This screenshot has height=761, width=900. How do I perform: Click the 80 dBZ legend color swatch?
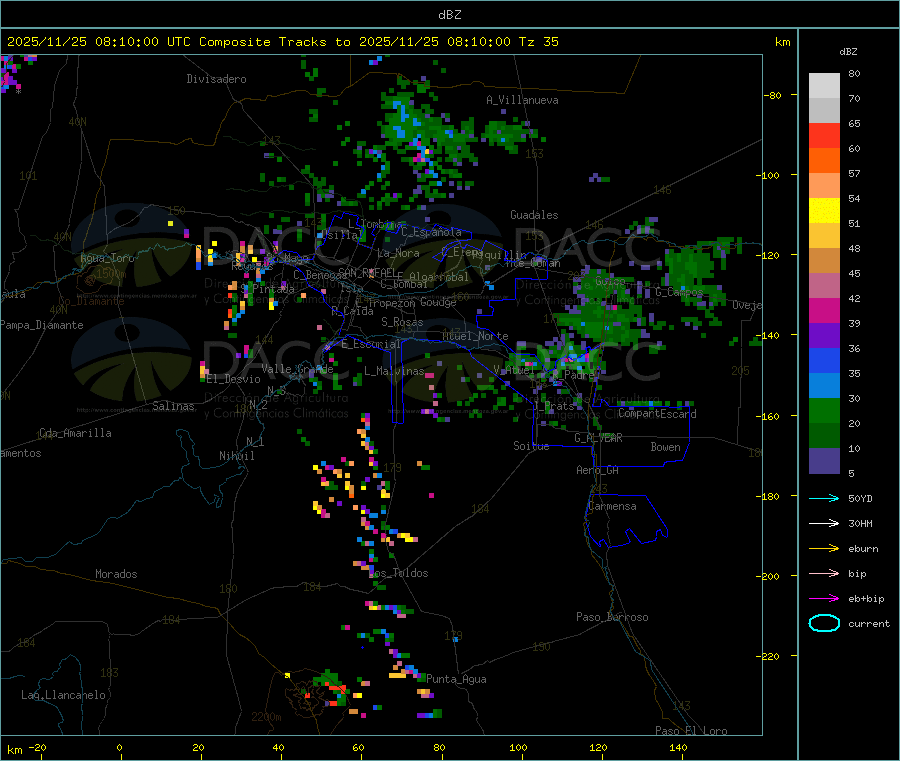824,86
